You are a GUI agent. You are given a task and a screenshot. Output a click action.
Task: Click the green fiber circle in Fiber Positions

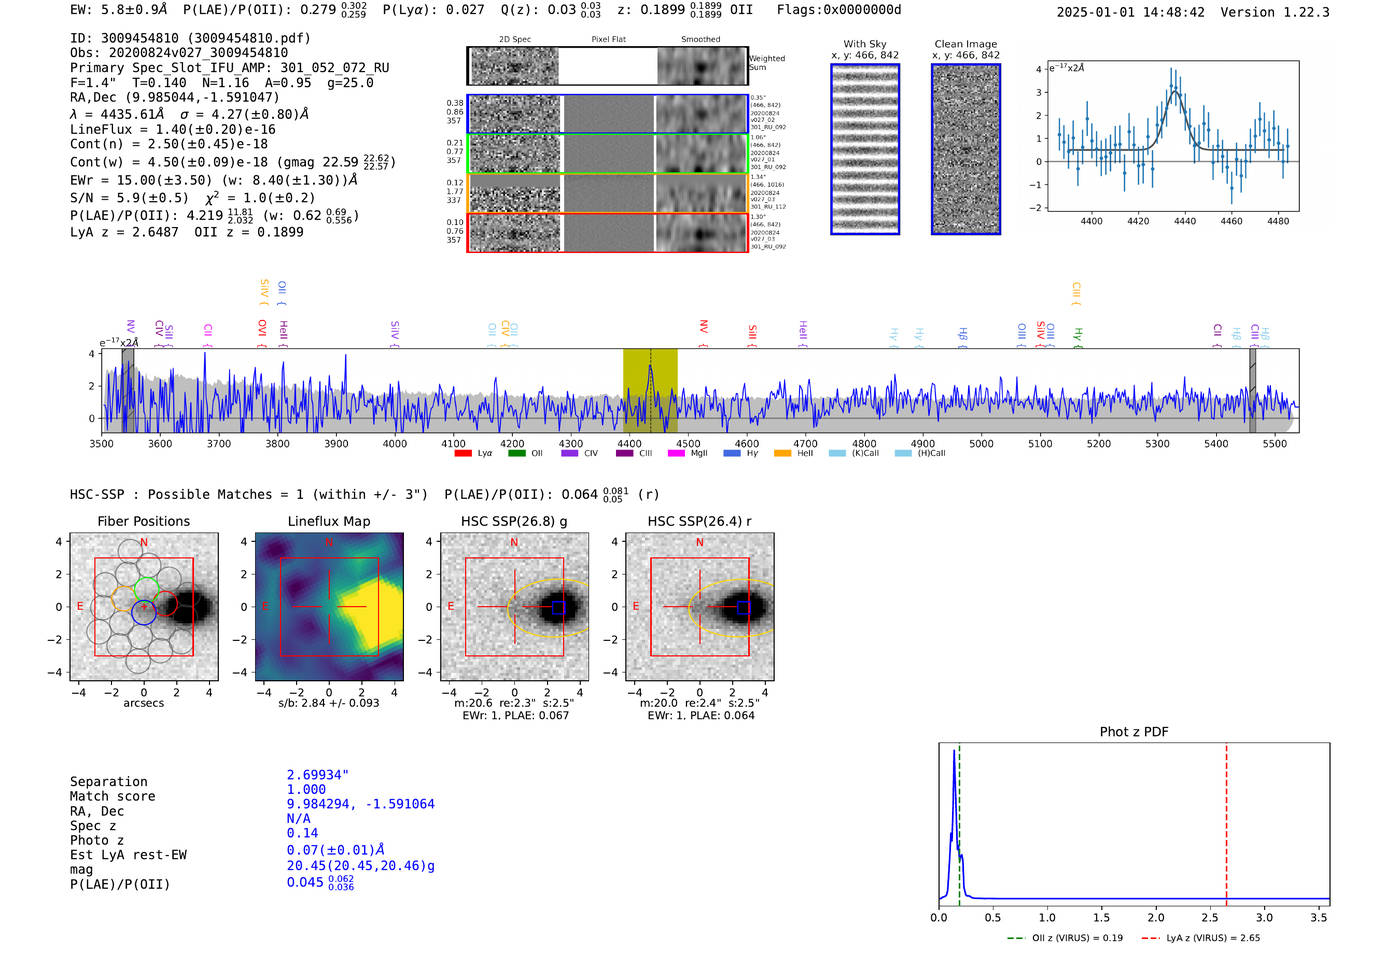147,590
